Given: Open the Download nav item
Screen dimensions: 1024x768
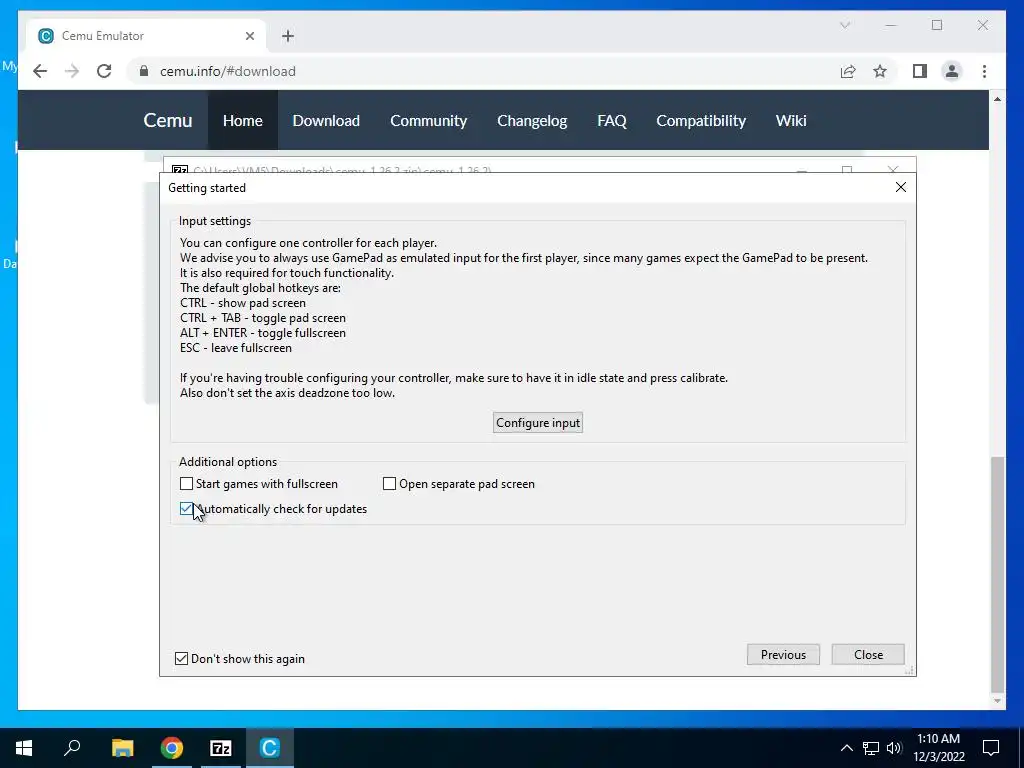Looking at the screenshot, I should (326, 121).
